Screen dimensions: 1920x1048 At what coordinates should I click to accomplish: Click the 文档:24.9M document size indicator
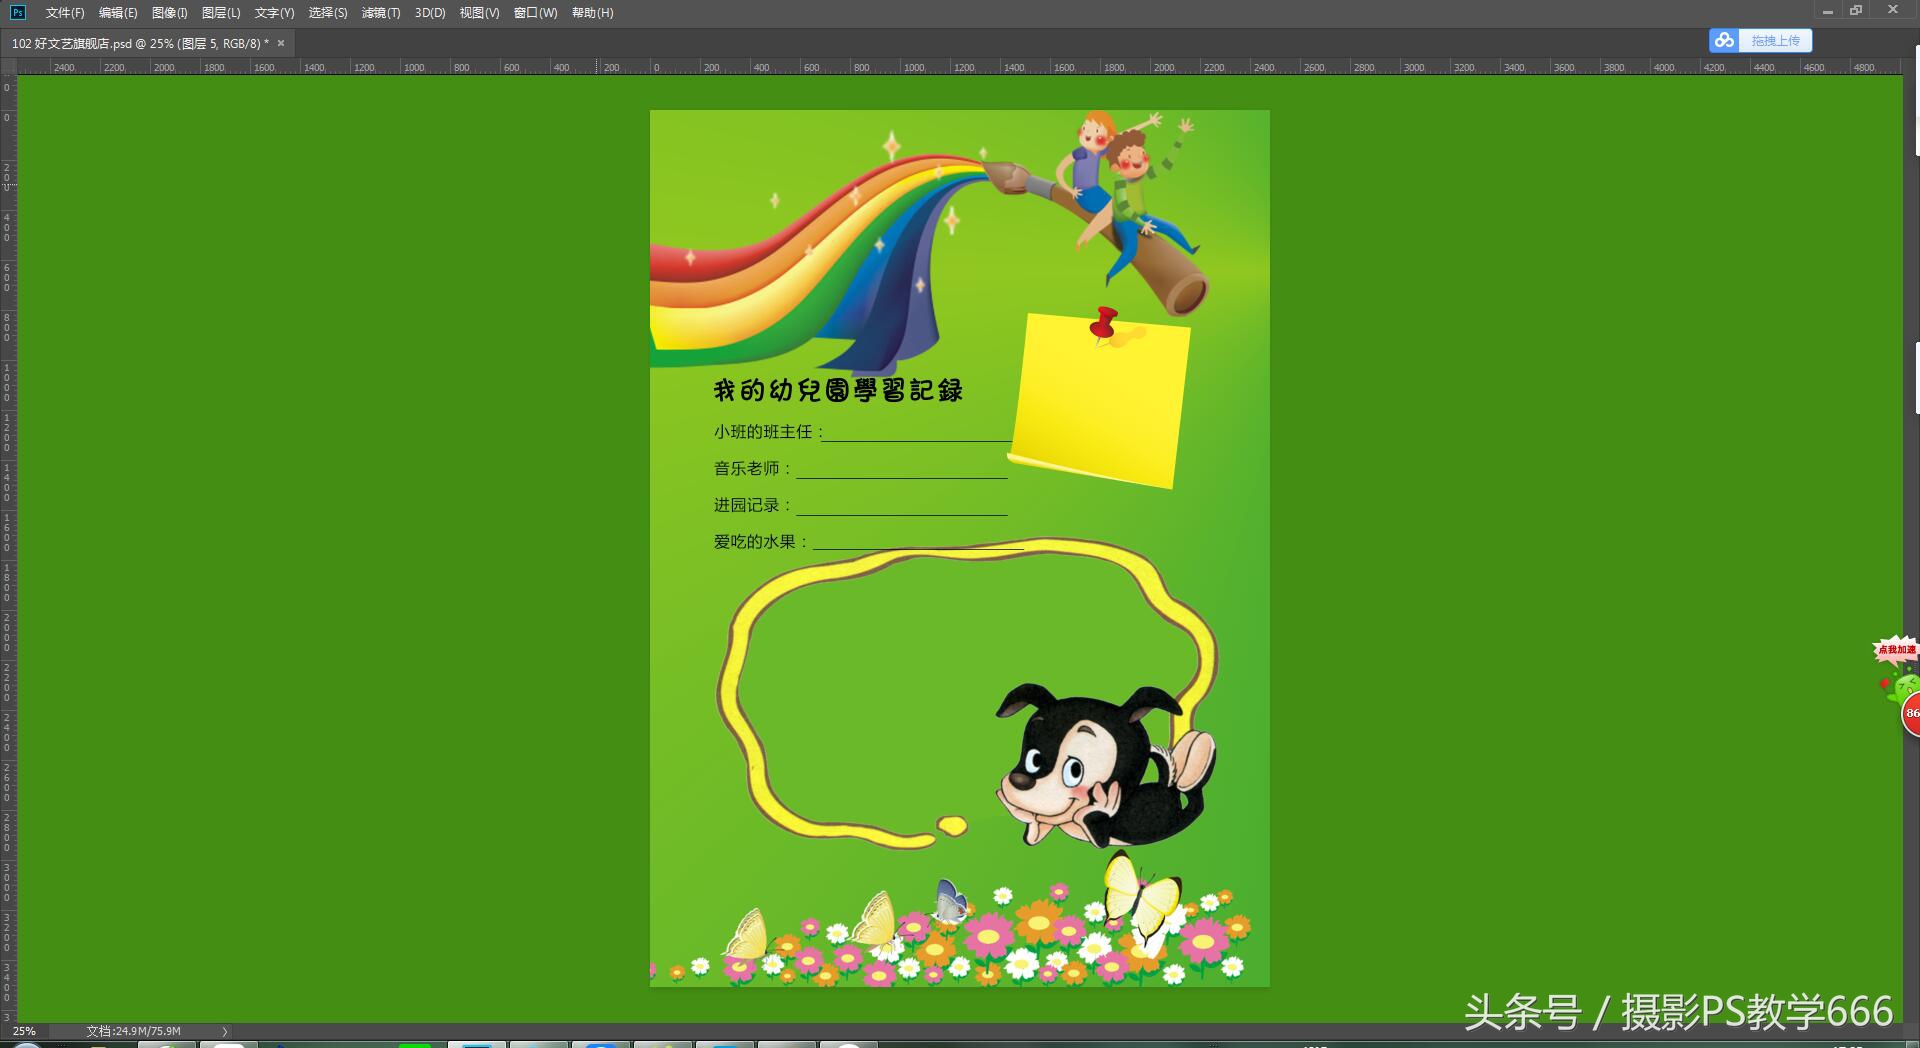(132, 1031)
